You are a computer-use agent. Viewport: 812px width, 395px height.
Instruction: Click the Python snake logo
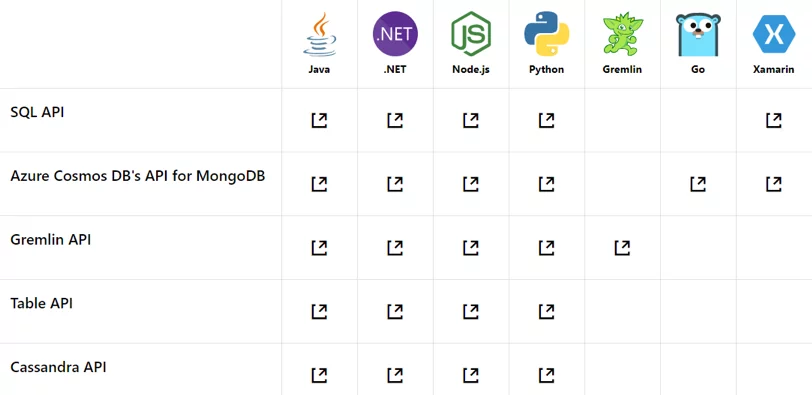pyautogui.click(x=546, y=34)
